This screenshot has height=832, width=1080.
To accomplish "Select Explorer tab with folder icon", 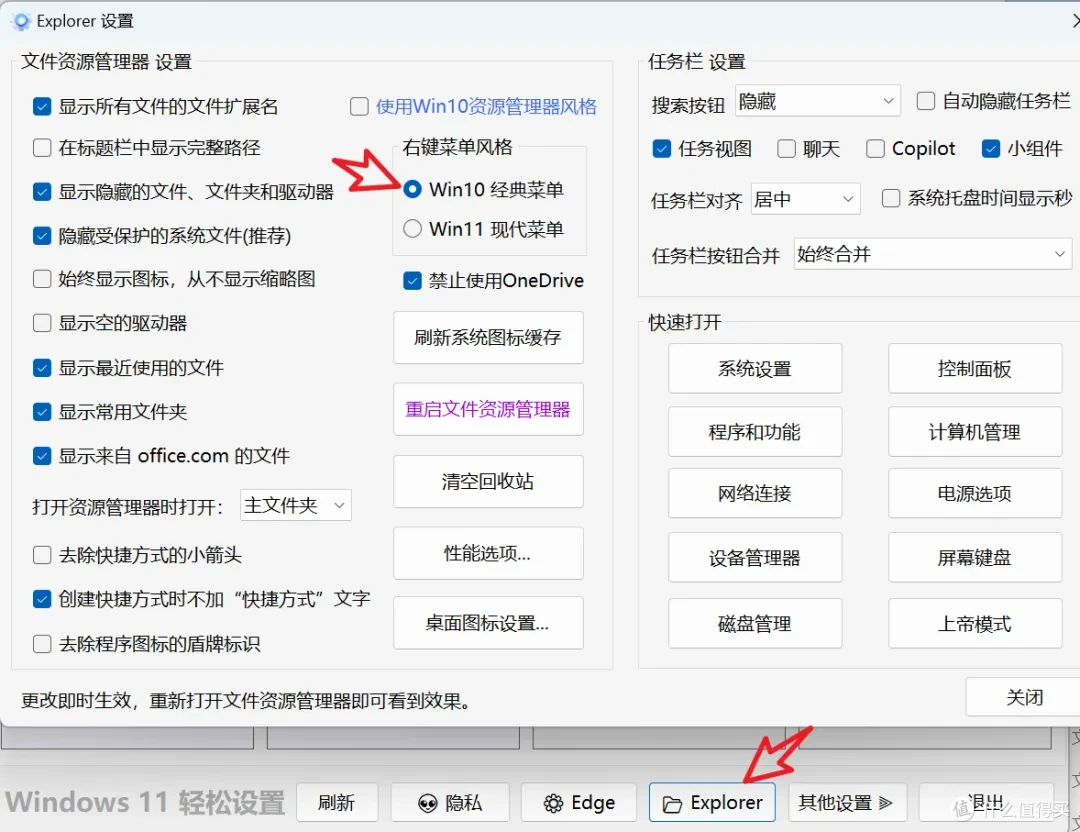I will 712,802.
